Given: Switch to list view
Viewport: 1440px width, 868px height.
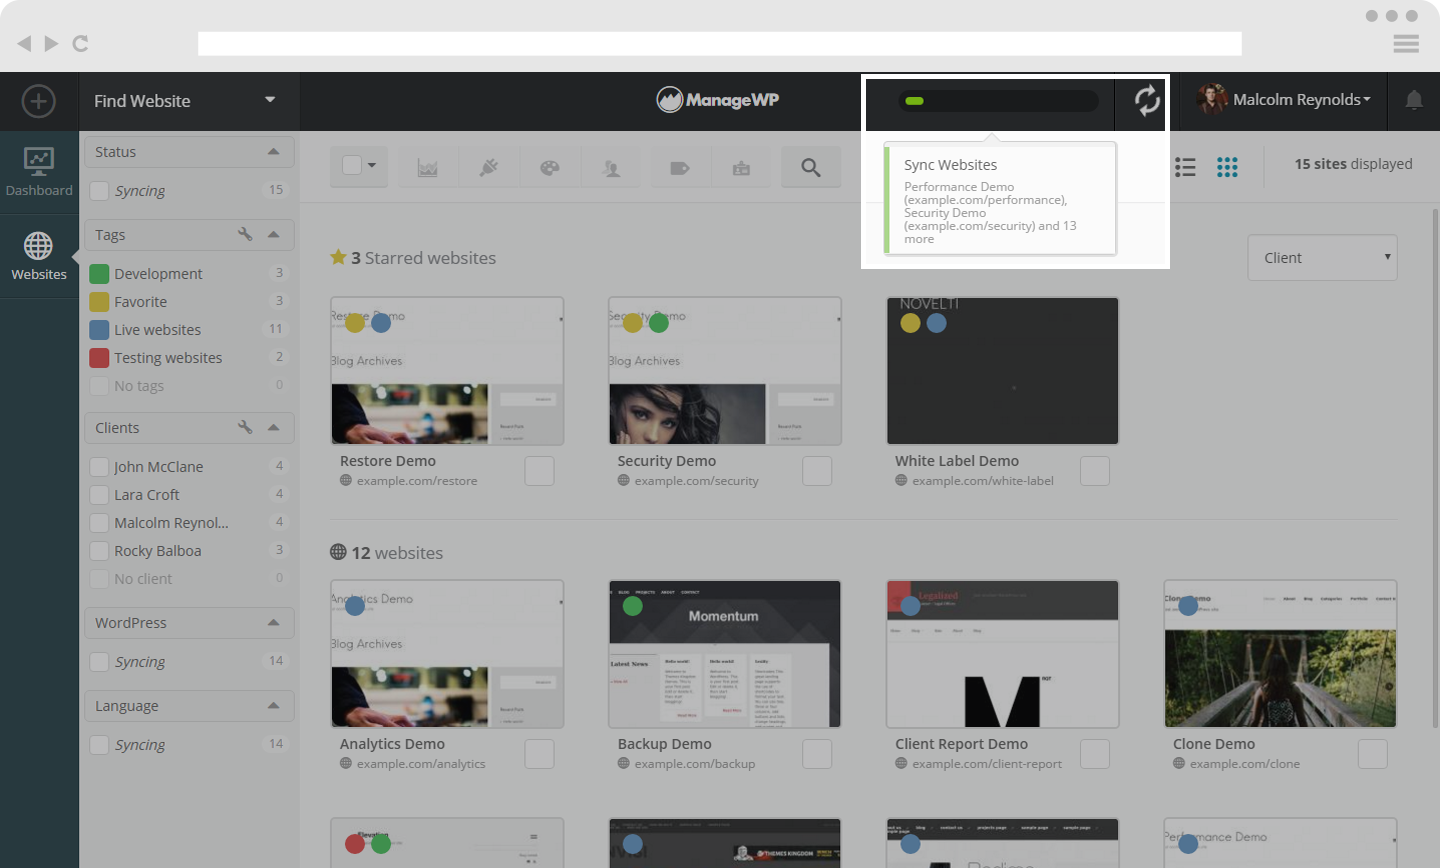Looking at the screenshot, I should tap(1185, 167).
